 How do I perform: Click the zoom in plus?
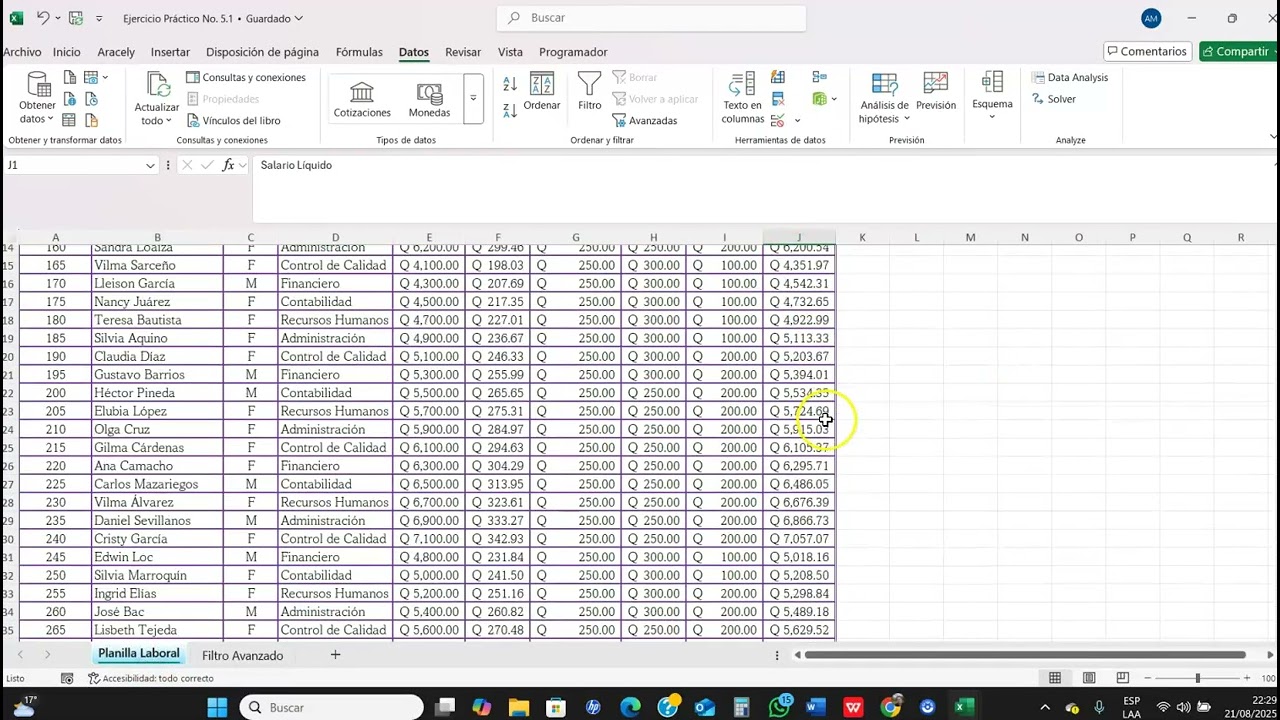[1246, 678]
